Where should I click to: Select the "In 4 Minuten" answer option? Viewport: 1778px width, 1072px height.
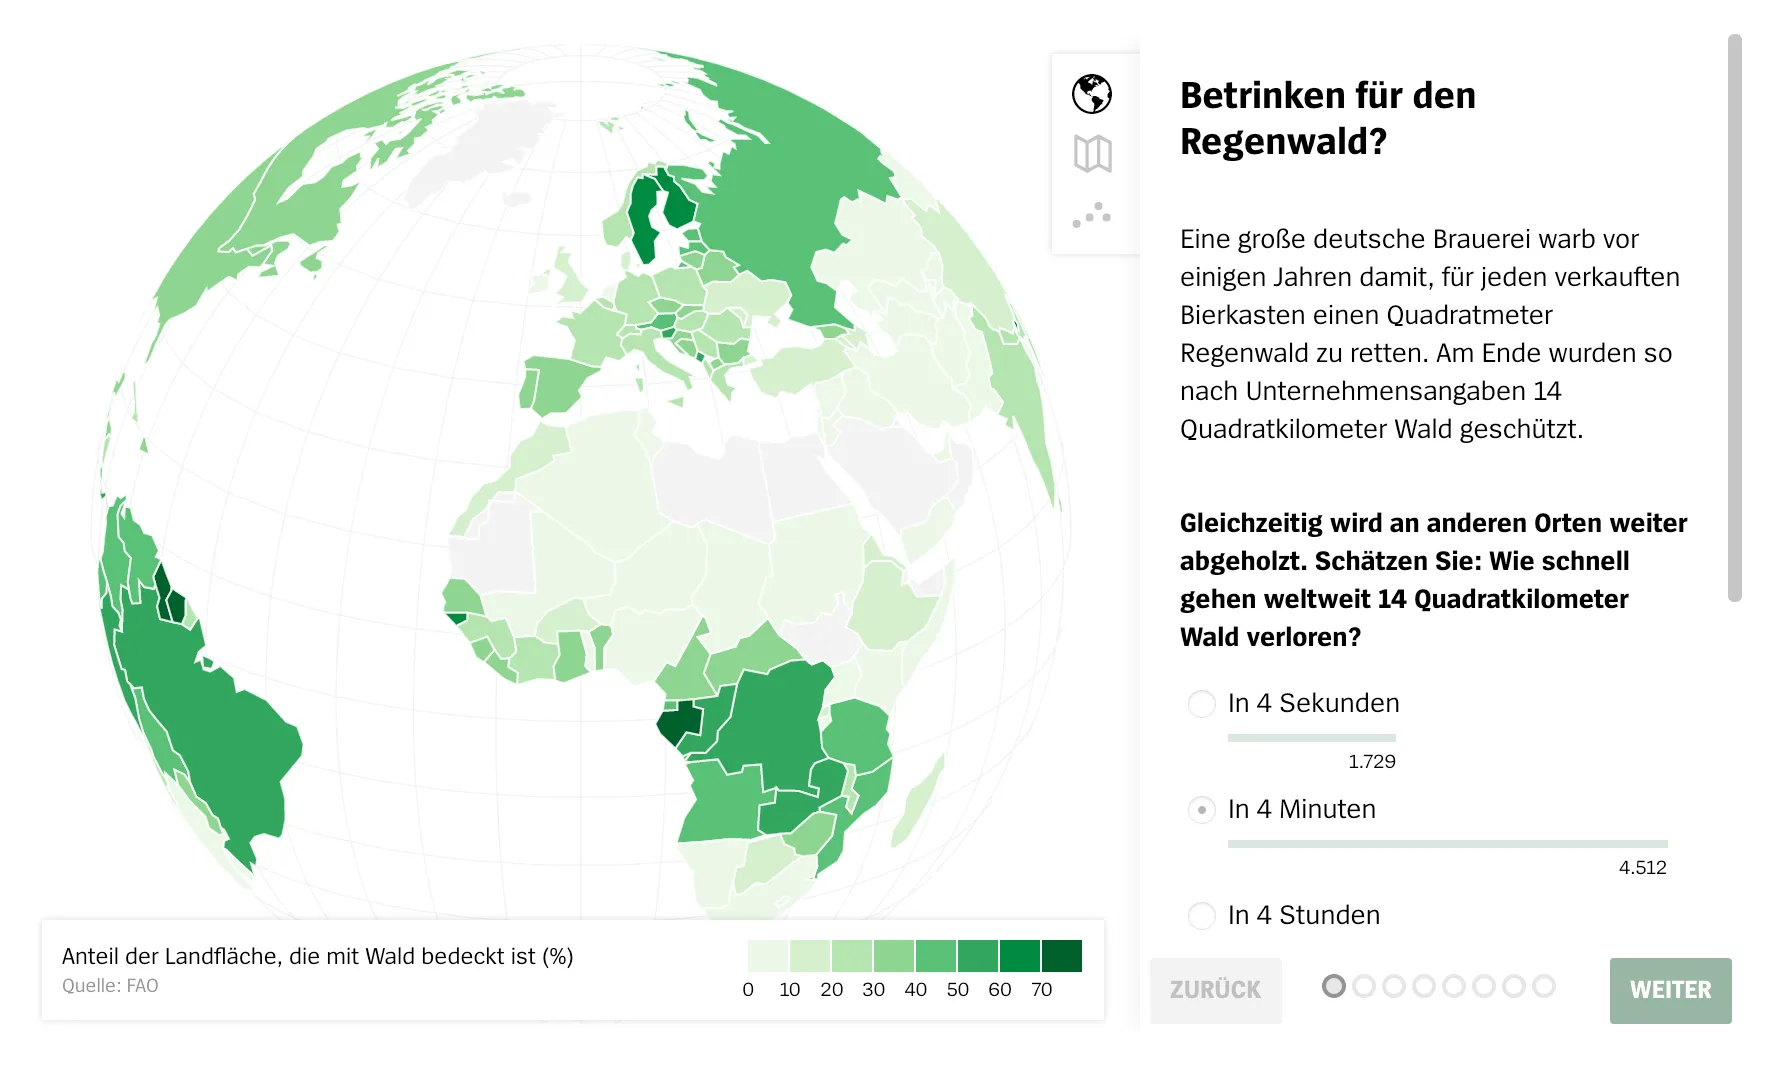[1200, 809]
